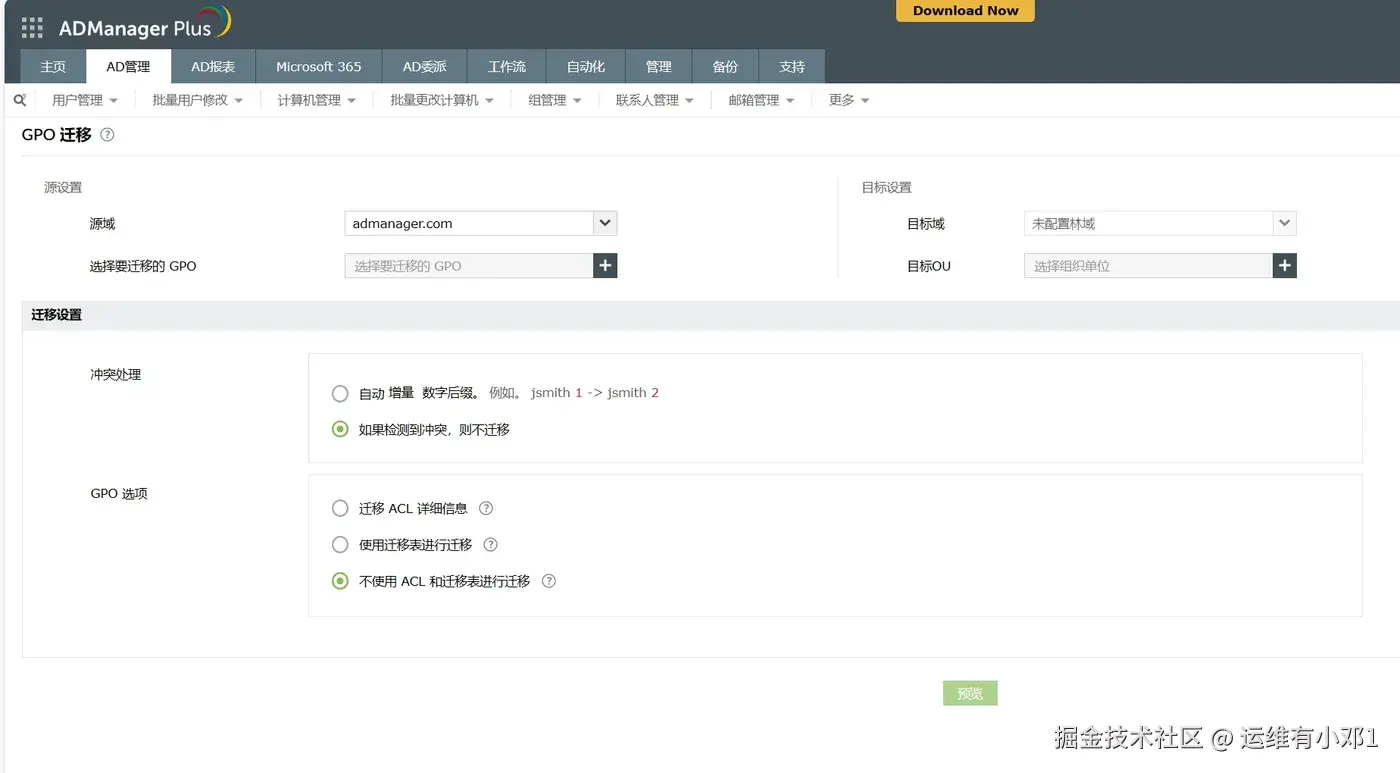1400x773 pixels.
Task: Switch to the AD报表 tab
Action: point(213,66)
